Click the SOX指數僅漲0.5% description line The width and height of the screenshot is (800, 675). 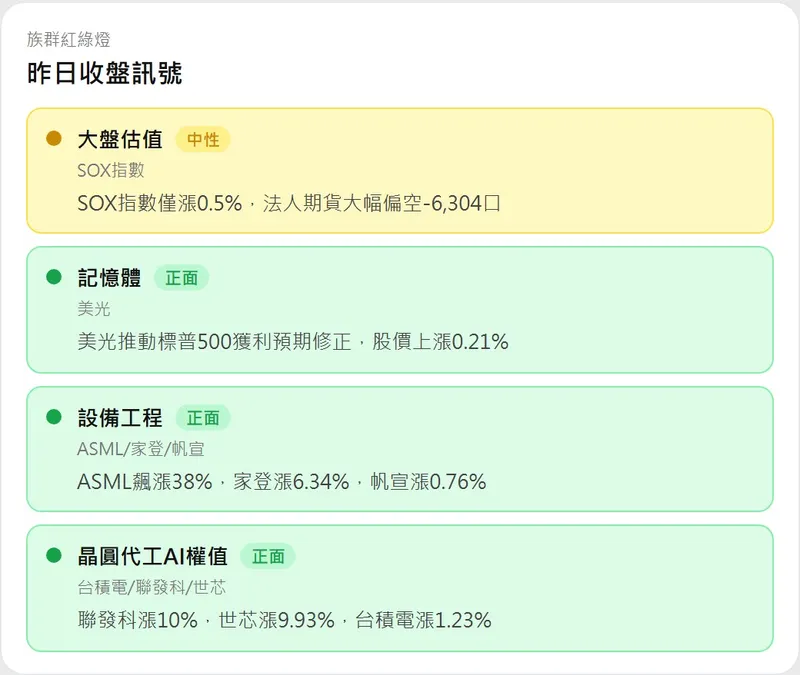288,203
